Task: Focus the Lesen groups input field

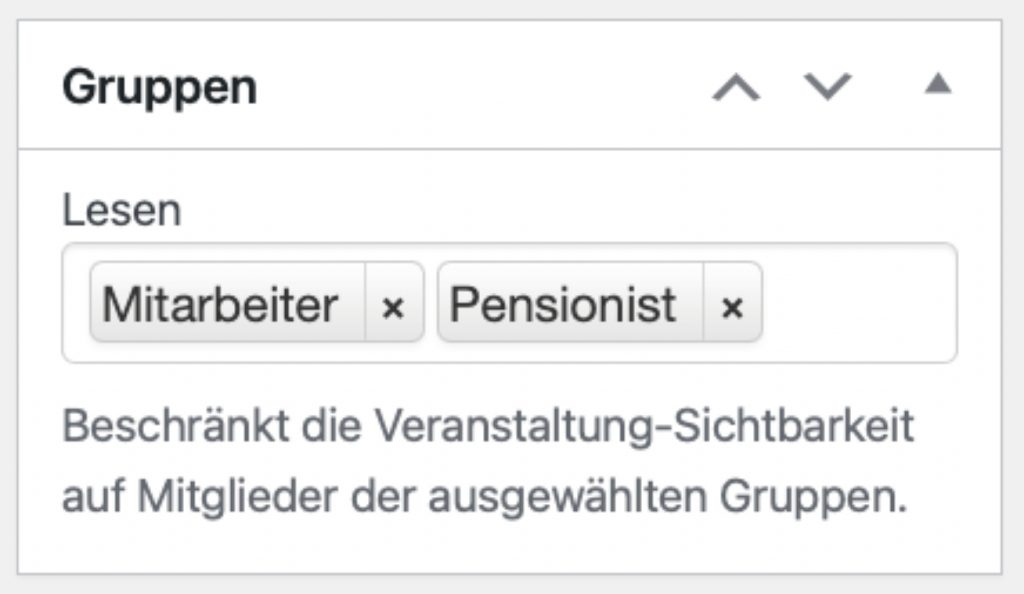Action: tap(855, 304)
